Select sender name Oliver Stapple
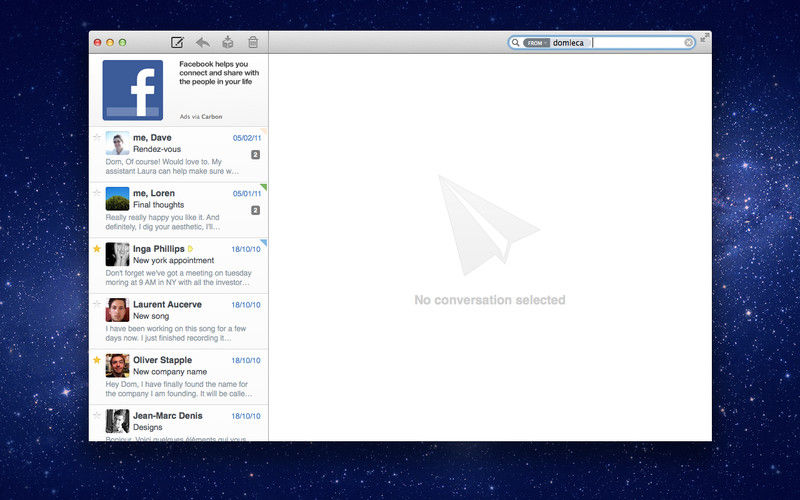800x500 pixels. pos(162,360)
